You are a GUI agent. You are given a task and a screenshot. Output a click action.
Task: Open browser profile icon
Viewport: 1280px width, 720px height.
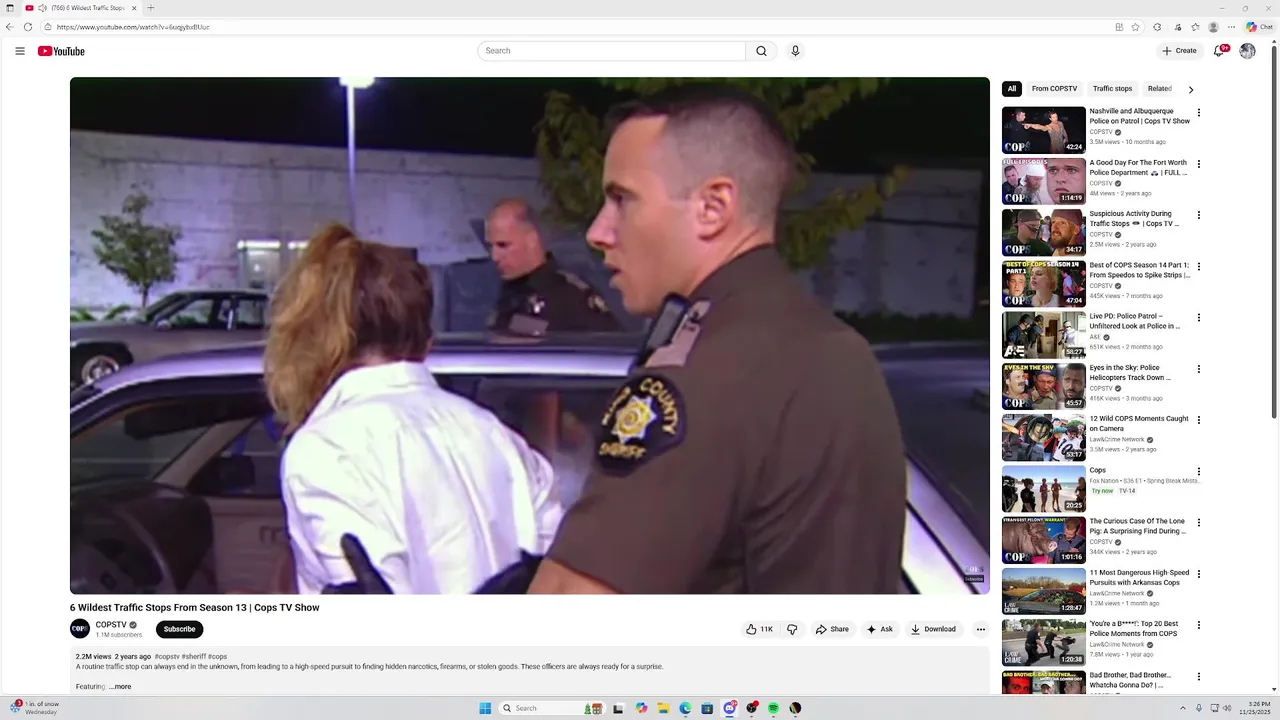(x=1213, y=27)
